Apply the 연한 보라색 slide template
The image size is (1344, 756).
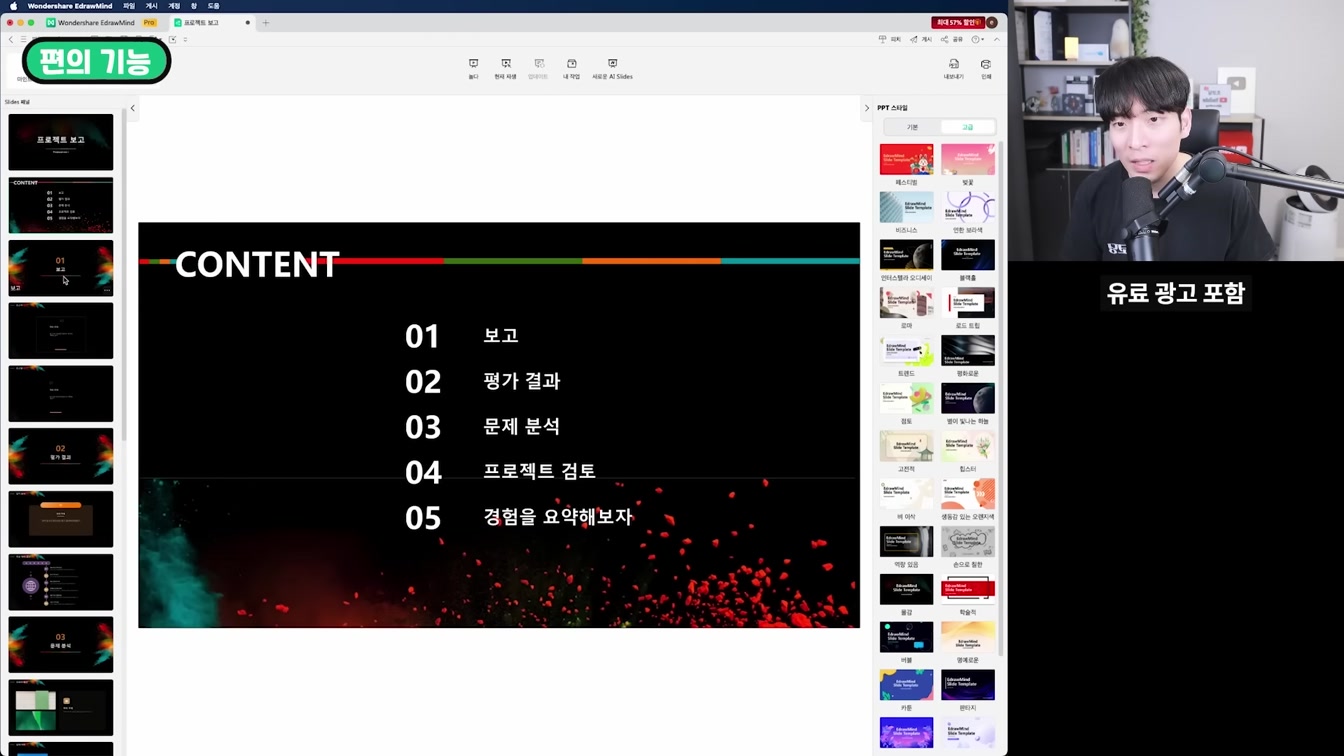pyautogui.click(x=968, y=208)
